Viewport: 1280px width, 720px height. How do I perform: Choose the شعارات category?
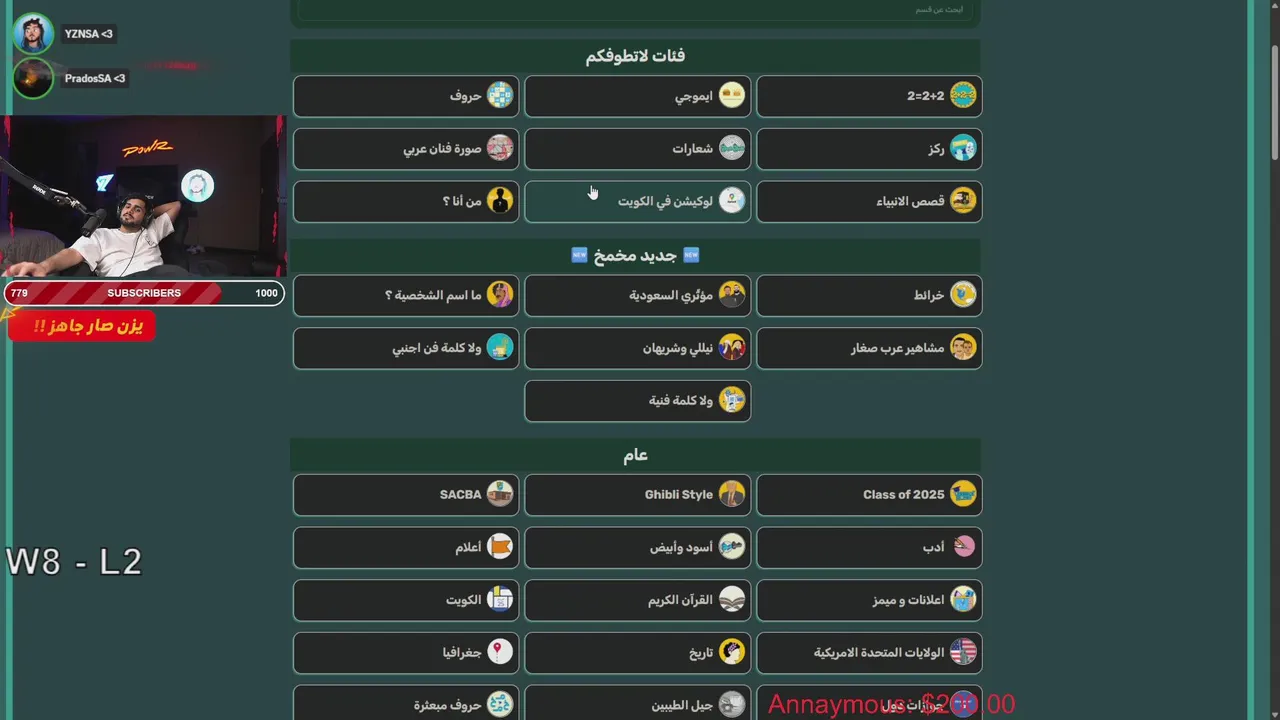(637, 149)
